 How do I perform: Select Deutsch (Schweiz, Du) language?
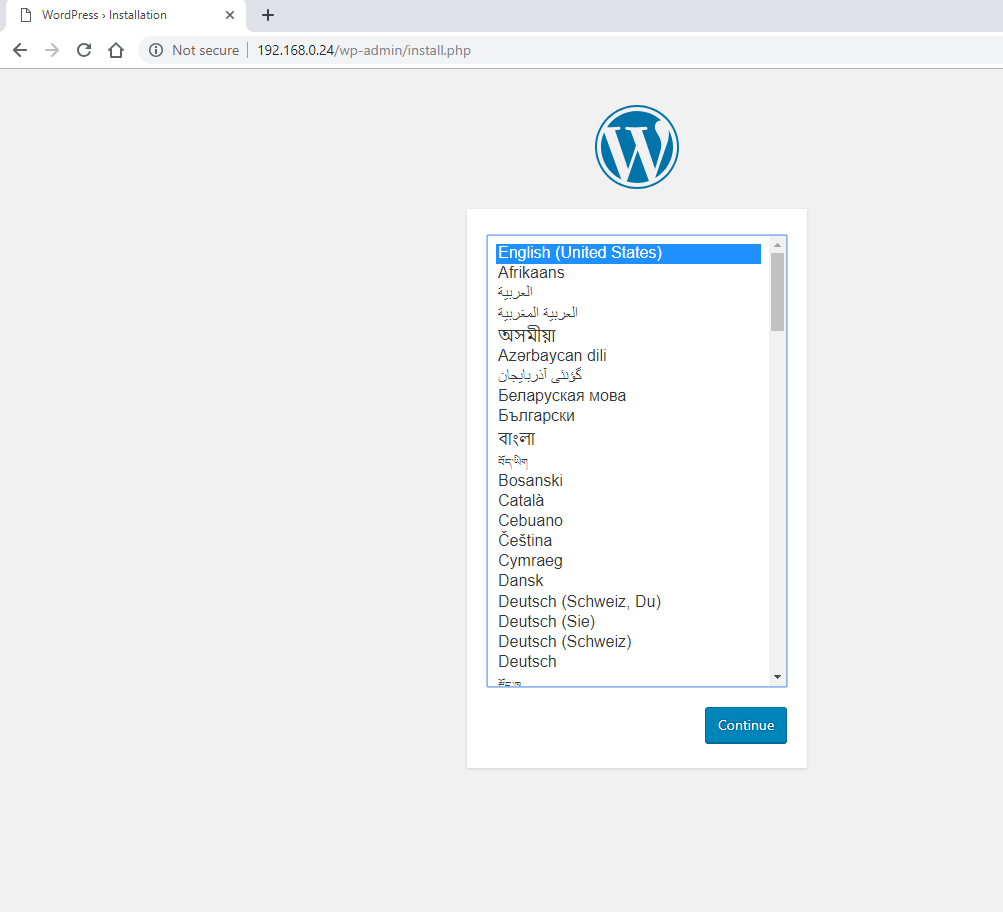click(628, 601)
